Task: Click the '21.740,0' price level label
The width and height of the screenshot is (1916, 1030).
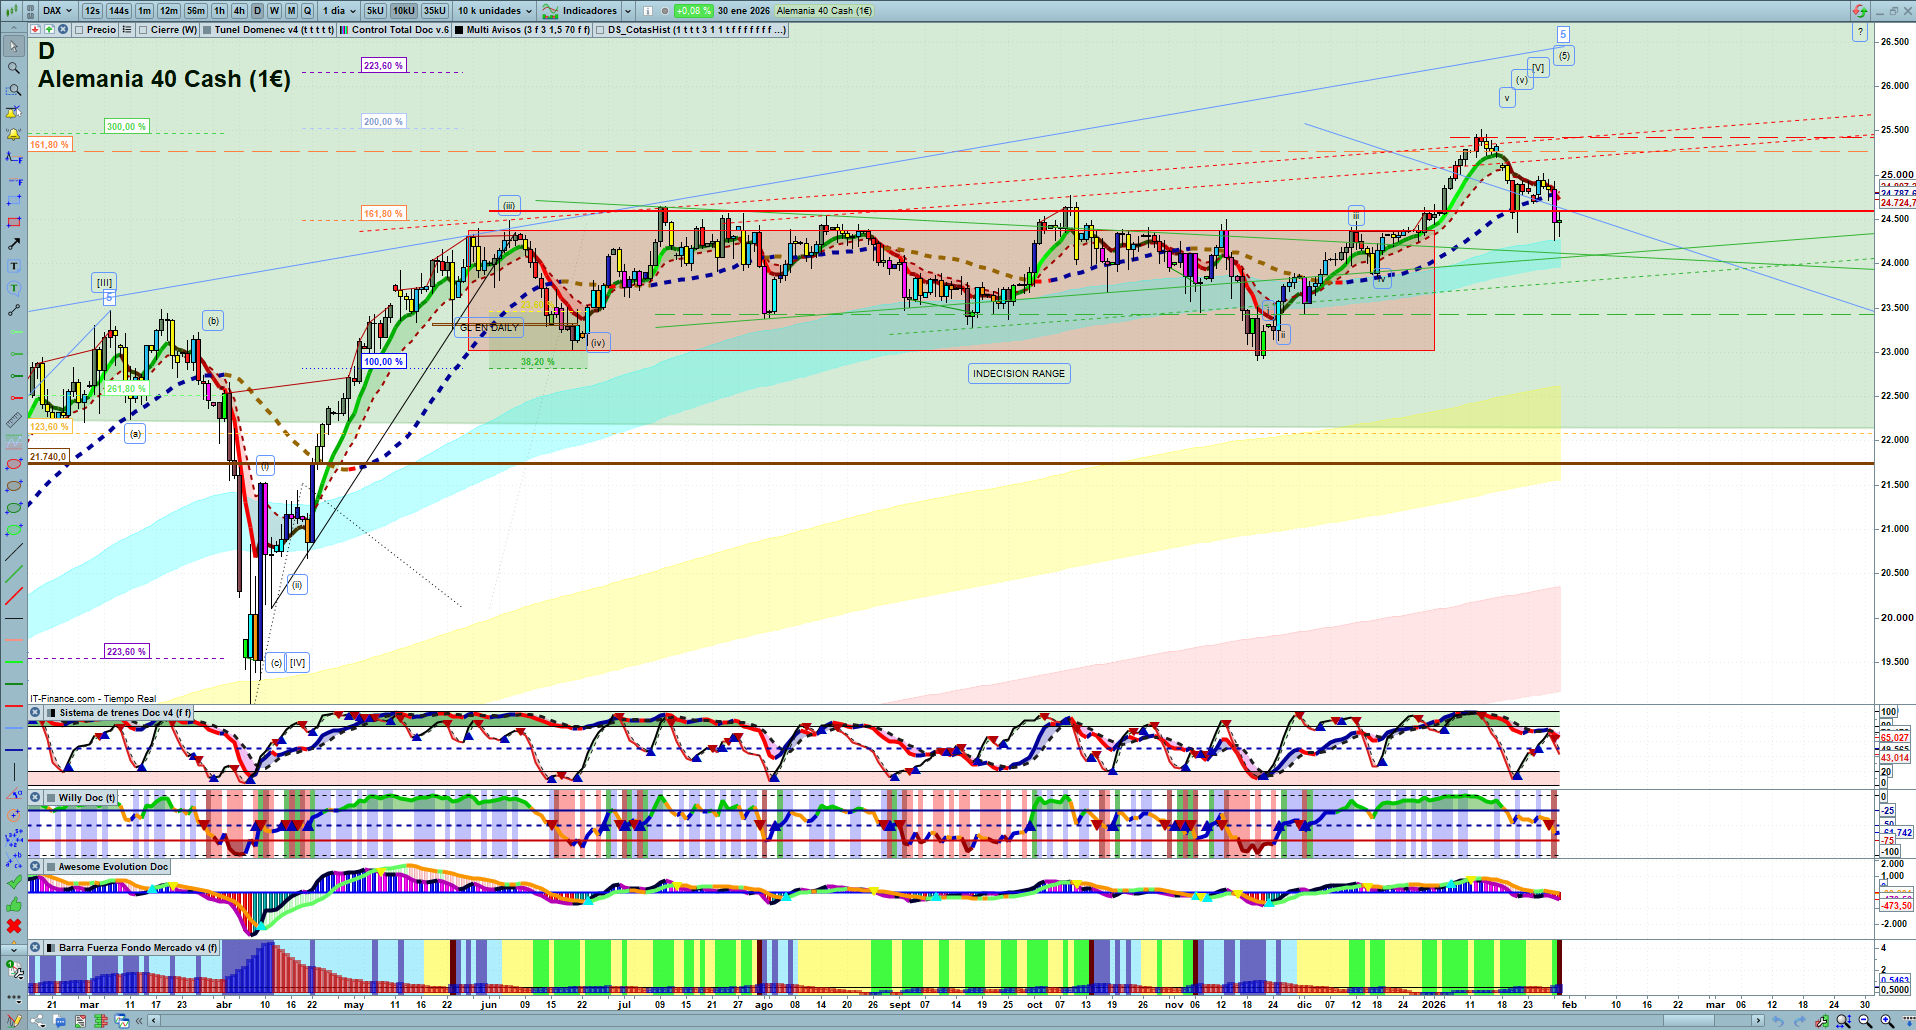Action: pyautogui.click(x=48, y=457)
